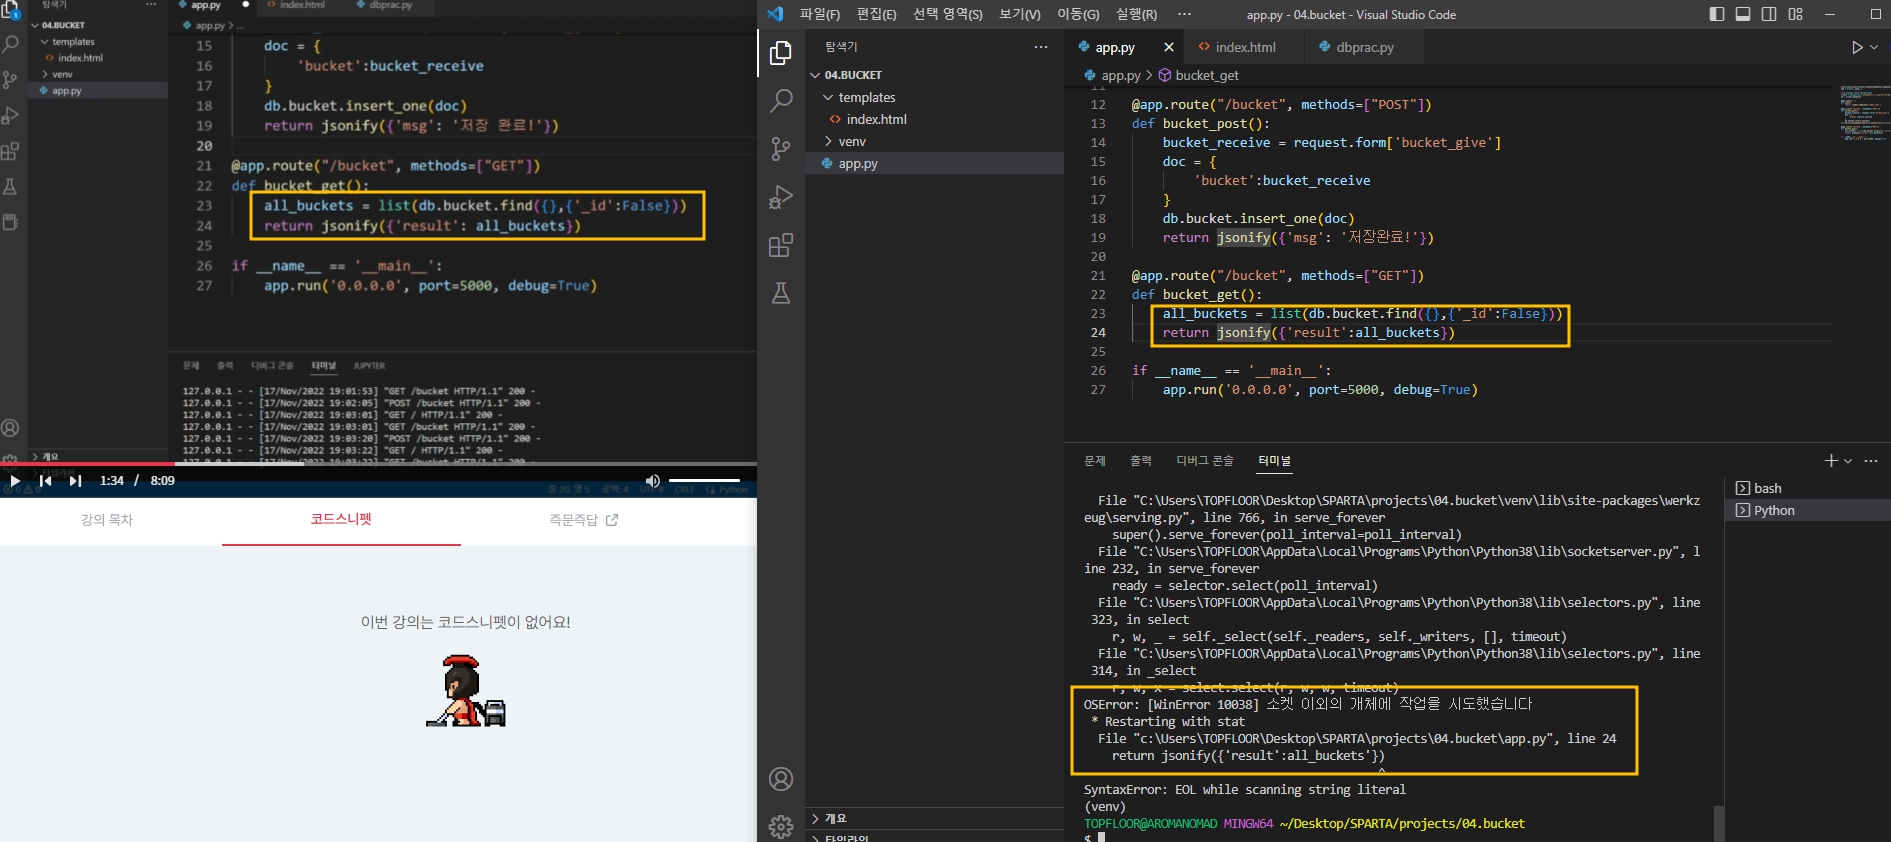Expand the venv folder in the lecture video
Image resolution: width=1891 pixels, height=842 pixels.
click(45, 74)
